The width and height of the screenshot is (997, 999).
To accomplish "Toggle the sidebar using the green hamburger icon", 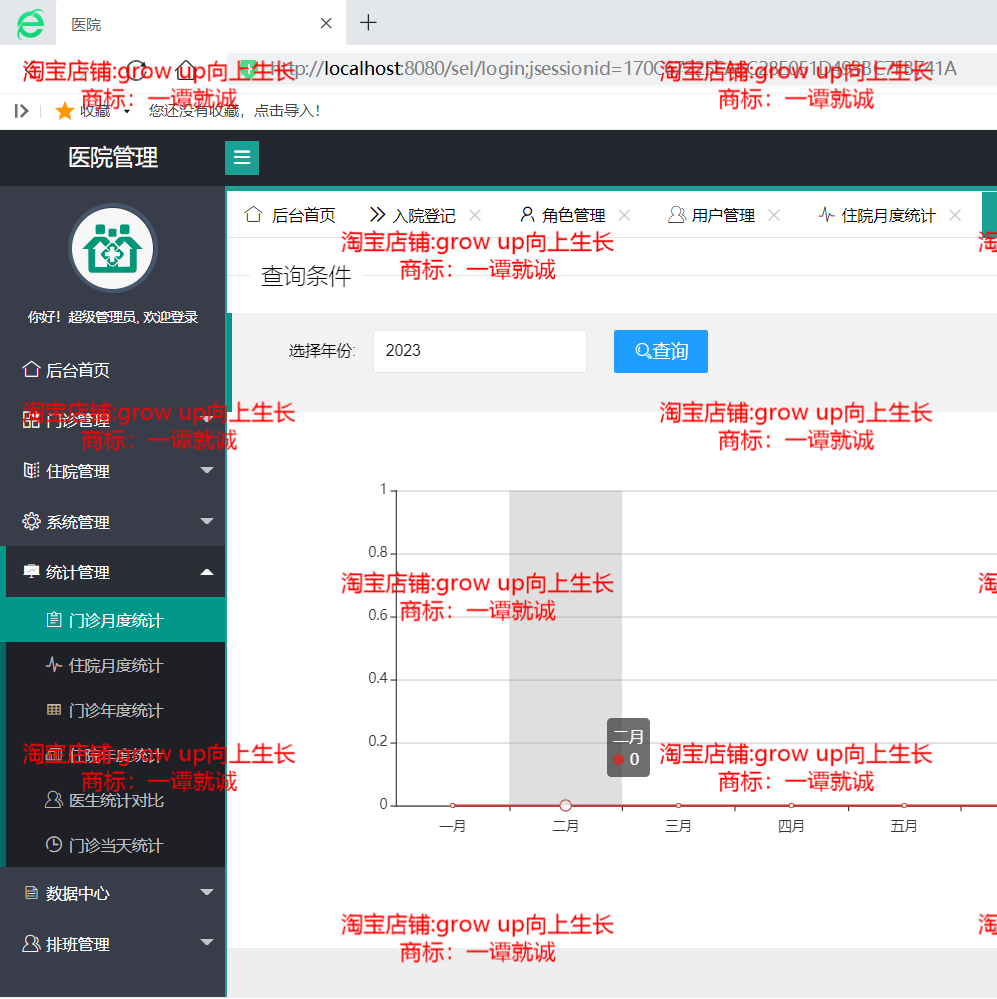I will (241, 158).
